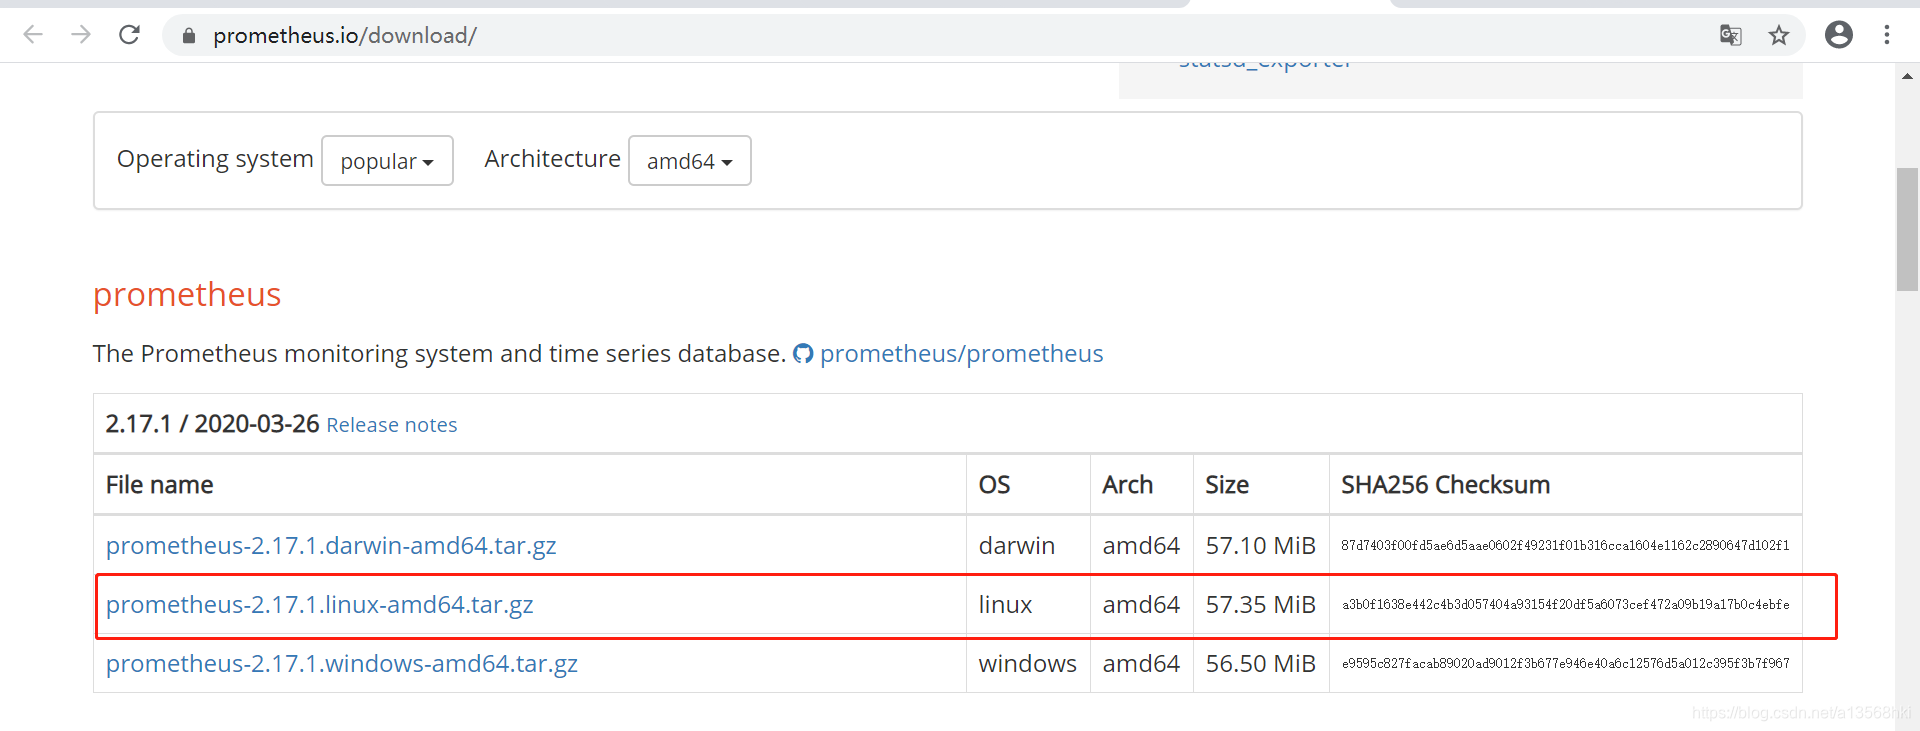
Task: Click the statsd_exporter link
Action: point(1263,59)
